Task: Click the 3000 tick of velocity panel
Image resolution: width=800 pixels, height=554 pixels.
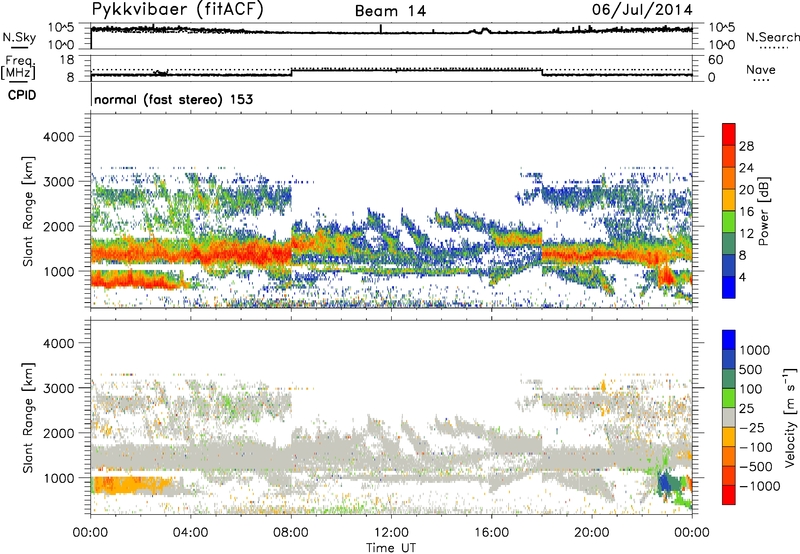Action: coord(58,388)
